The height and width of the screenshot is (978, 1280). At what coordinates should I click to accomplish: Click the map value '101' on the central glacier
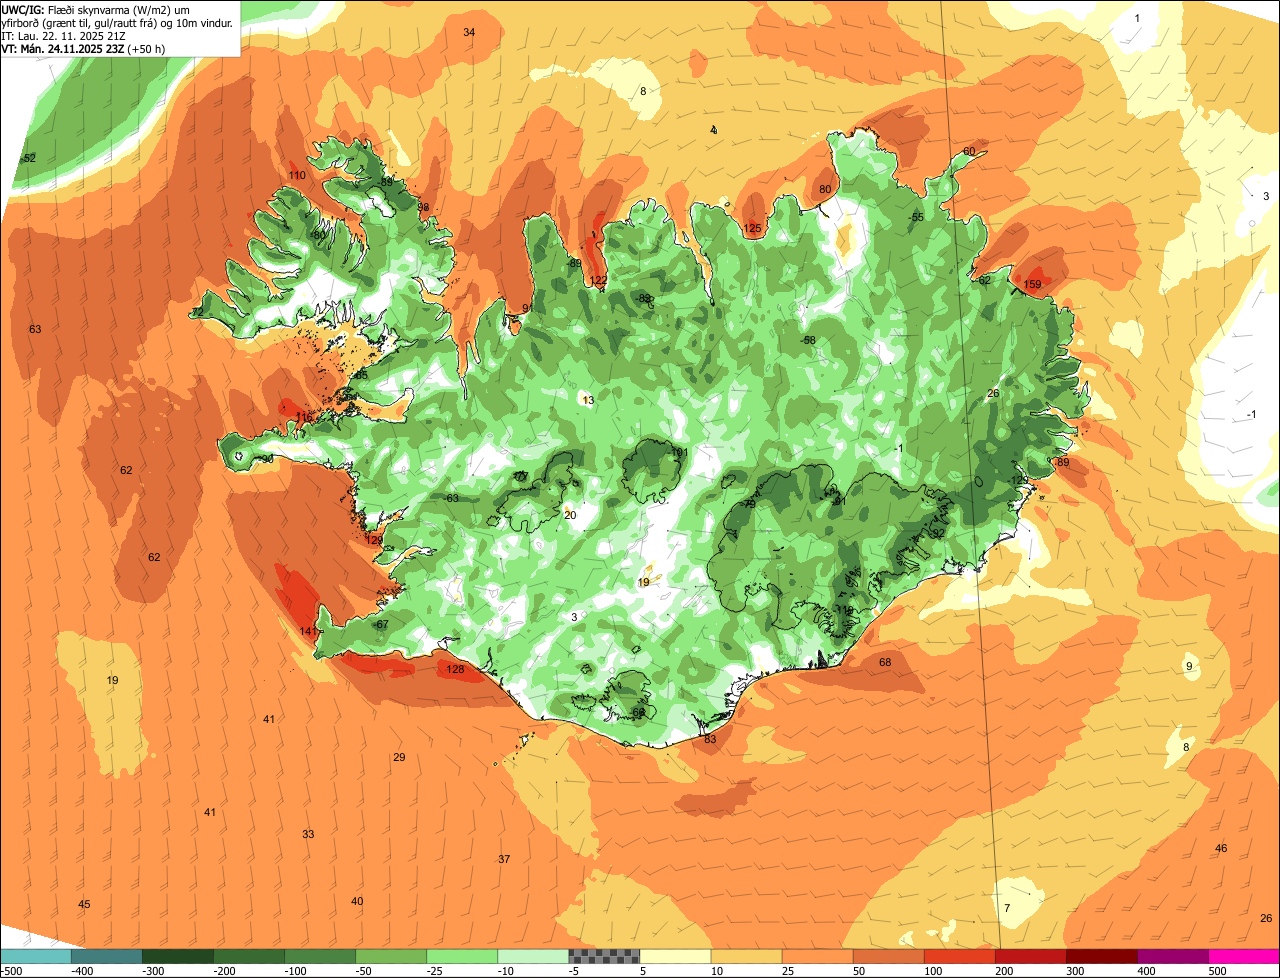680,453
